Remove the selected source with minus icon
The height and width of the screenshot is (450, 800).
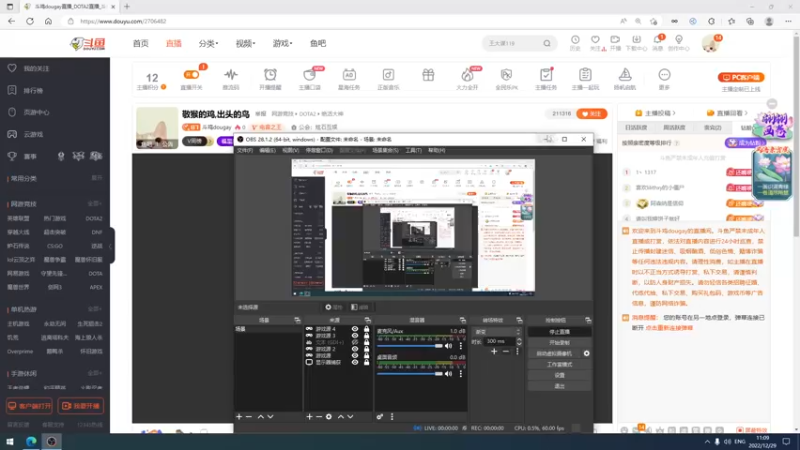(x=319, y=417)
